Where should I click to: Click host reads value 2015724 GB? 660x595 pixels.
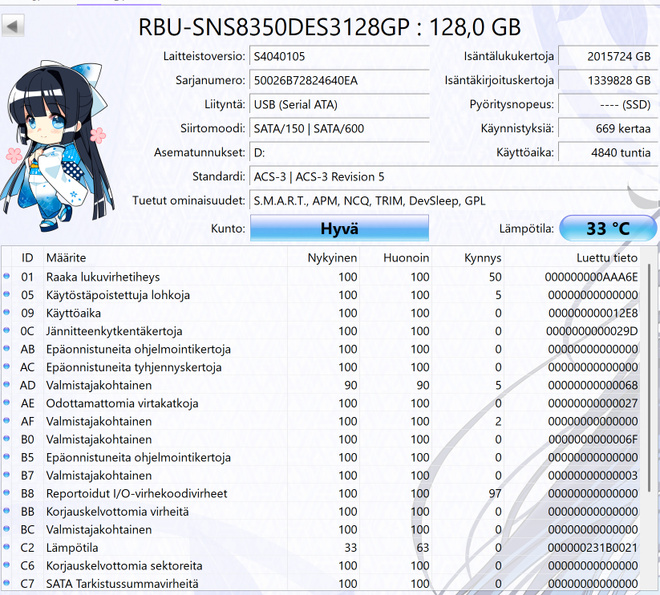(608, 56)
